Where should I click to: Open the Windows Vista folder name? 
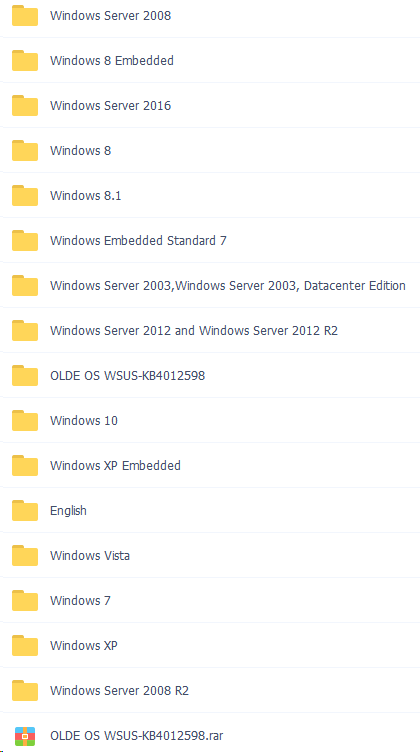pos(90,556)
